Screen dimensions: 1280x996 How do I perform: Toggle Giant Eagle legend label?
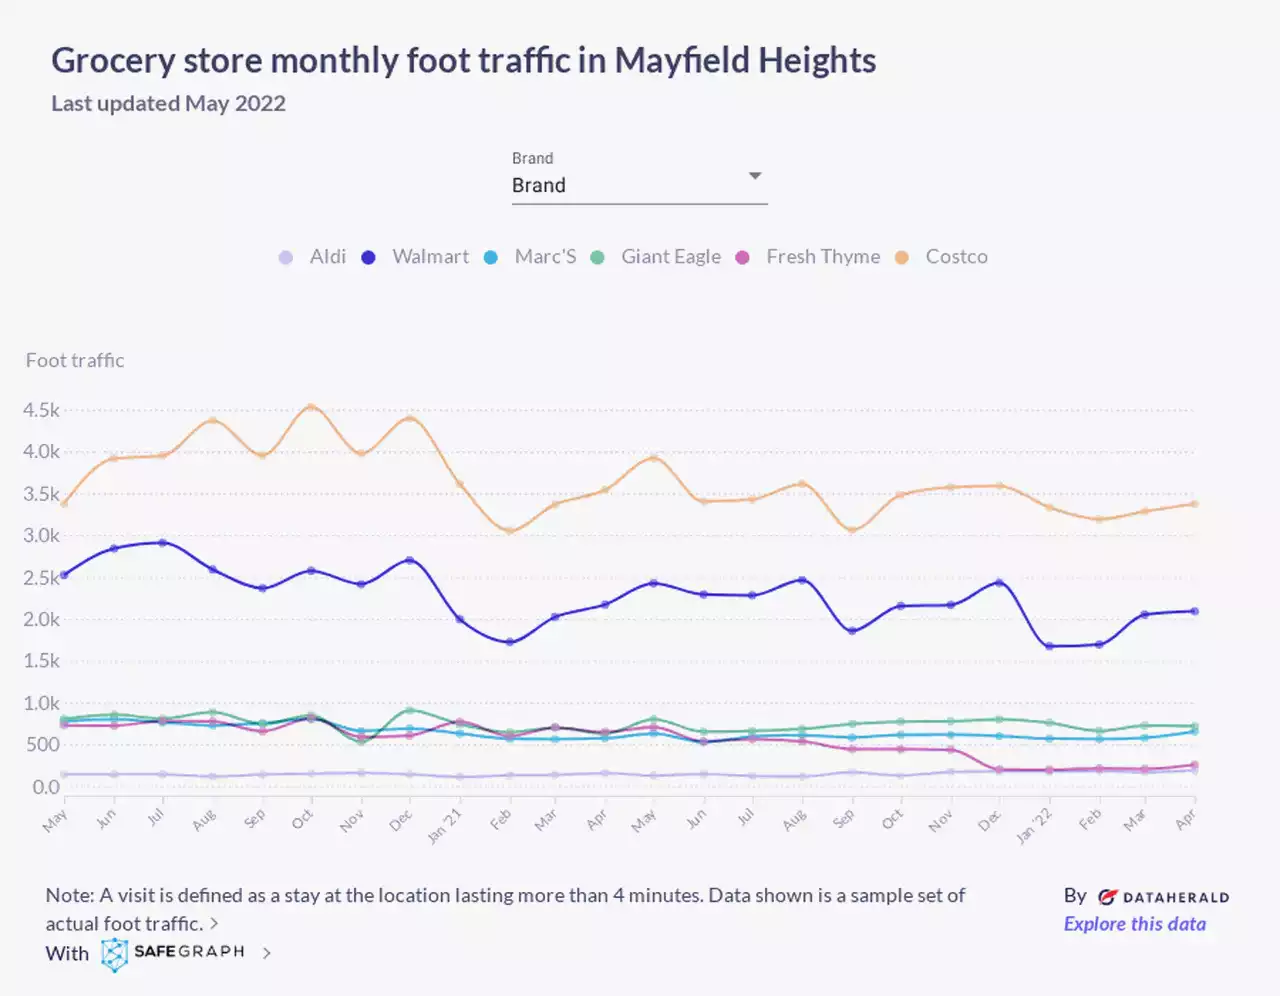point(671,257)
